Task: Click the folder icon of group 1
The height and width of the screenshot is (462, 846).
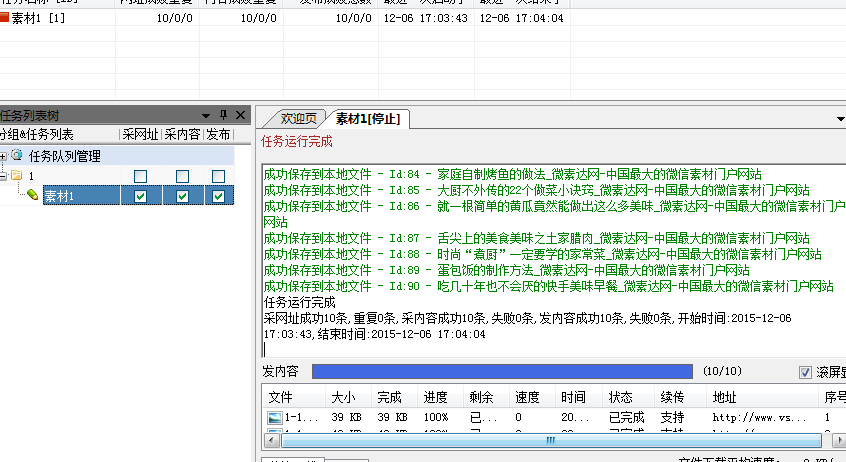Action: [x=17, y=175]
